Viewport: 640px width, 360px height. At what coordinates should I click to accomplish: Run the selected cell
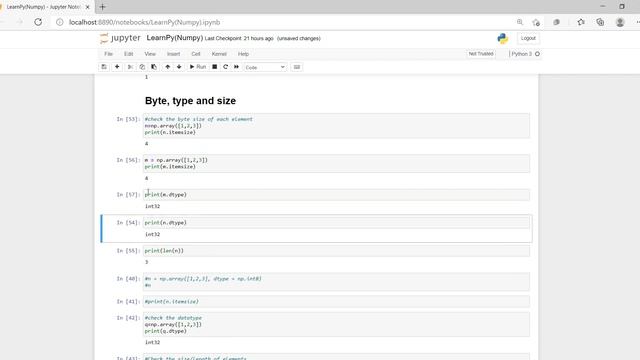[198, 67]
